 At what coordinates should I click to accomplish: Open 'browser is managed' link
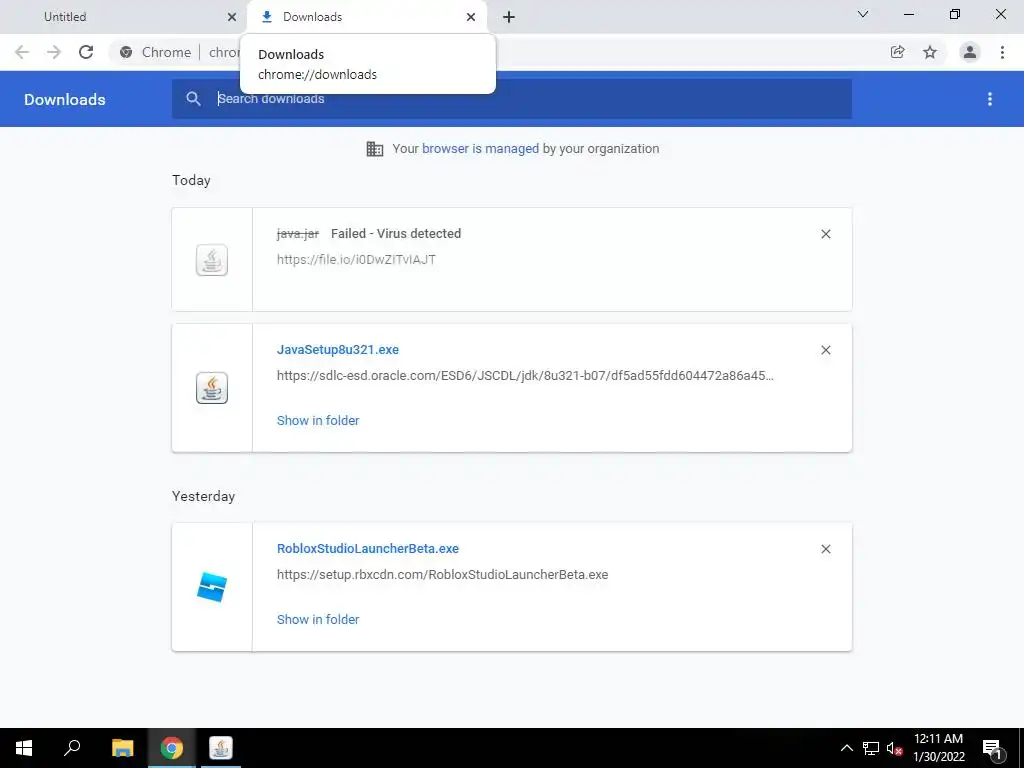tap(481, 148)
